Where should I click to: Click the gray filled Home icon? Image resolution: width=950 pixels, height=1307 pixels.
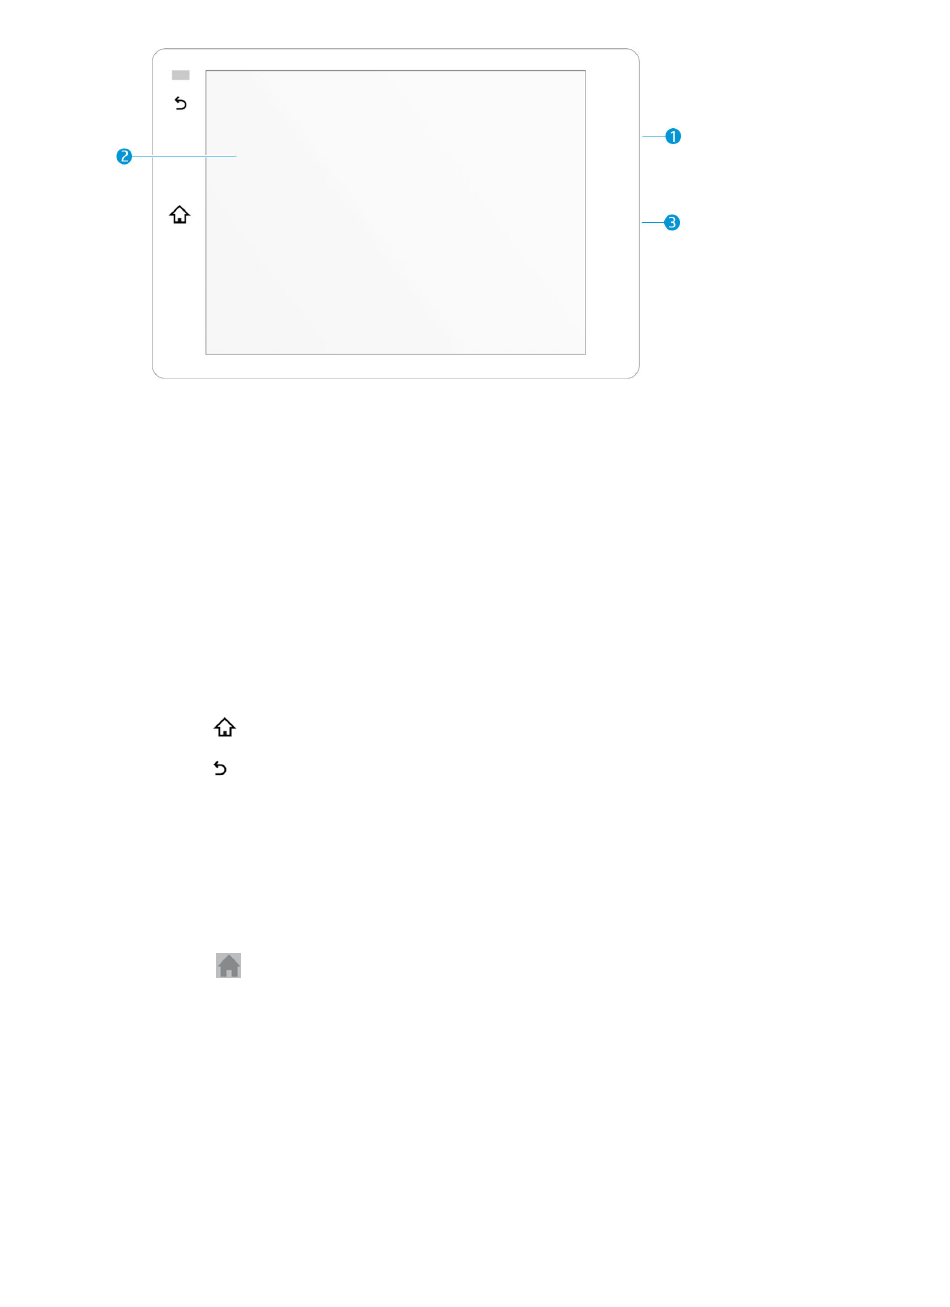click(x=229, y=965)
